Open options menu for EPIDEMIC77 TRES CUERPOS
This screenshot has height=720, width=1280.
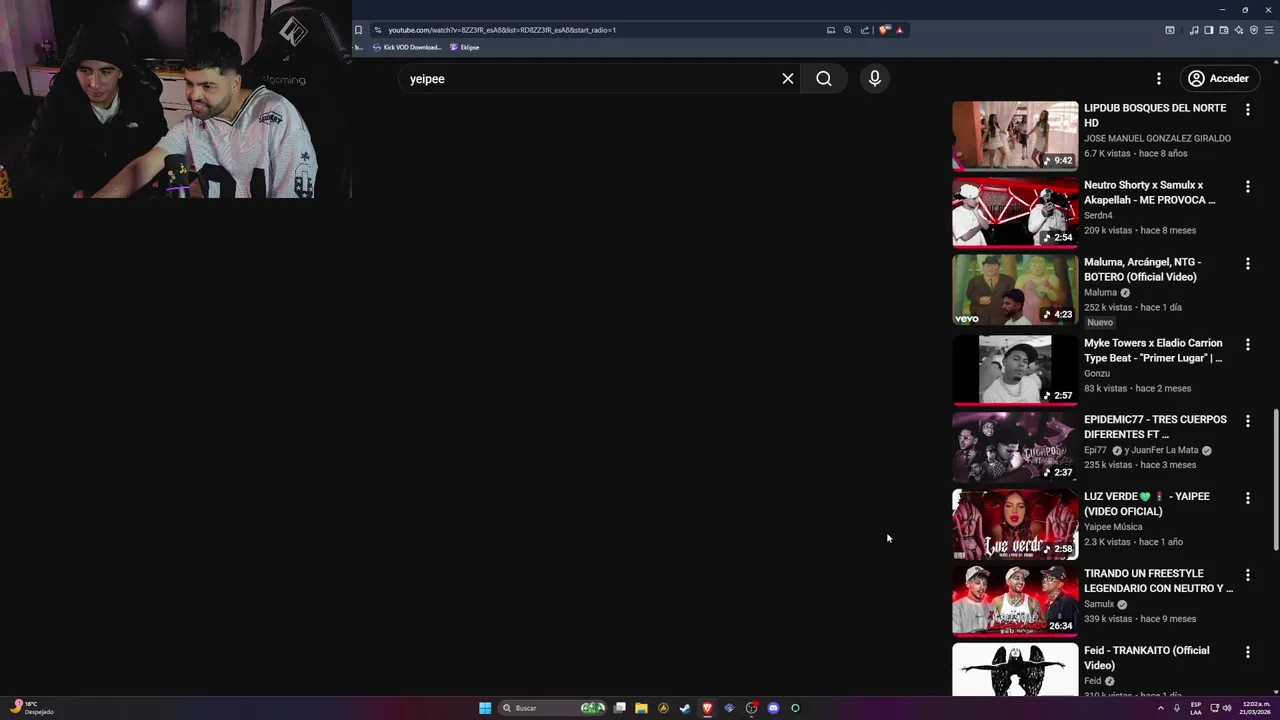(x=1247, y=421)
